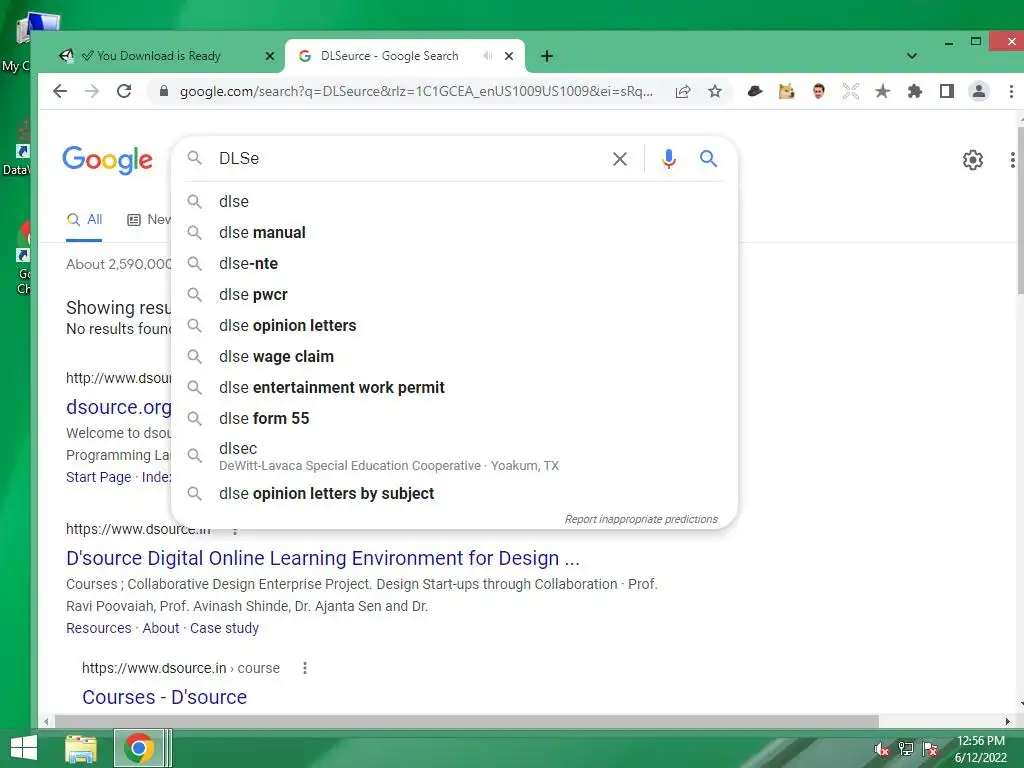Mute the DLSeurce tab audio icon
The width and height of the screenshot is (1024, 768).
click(487, 56)
